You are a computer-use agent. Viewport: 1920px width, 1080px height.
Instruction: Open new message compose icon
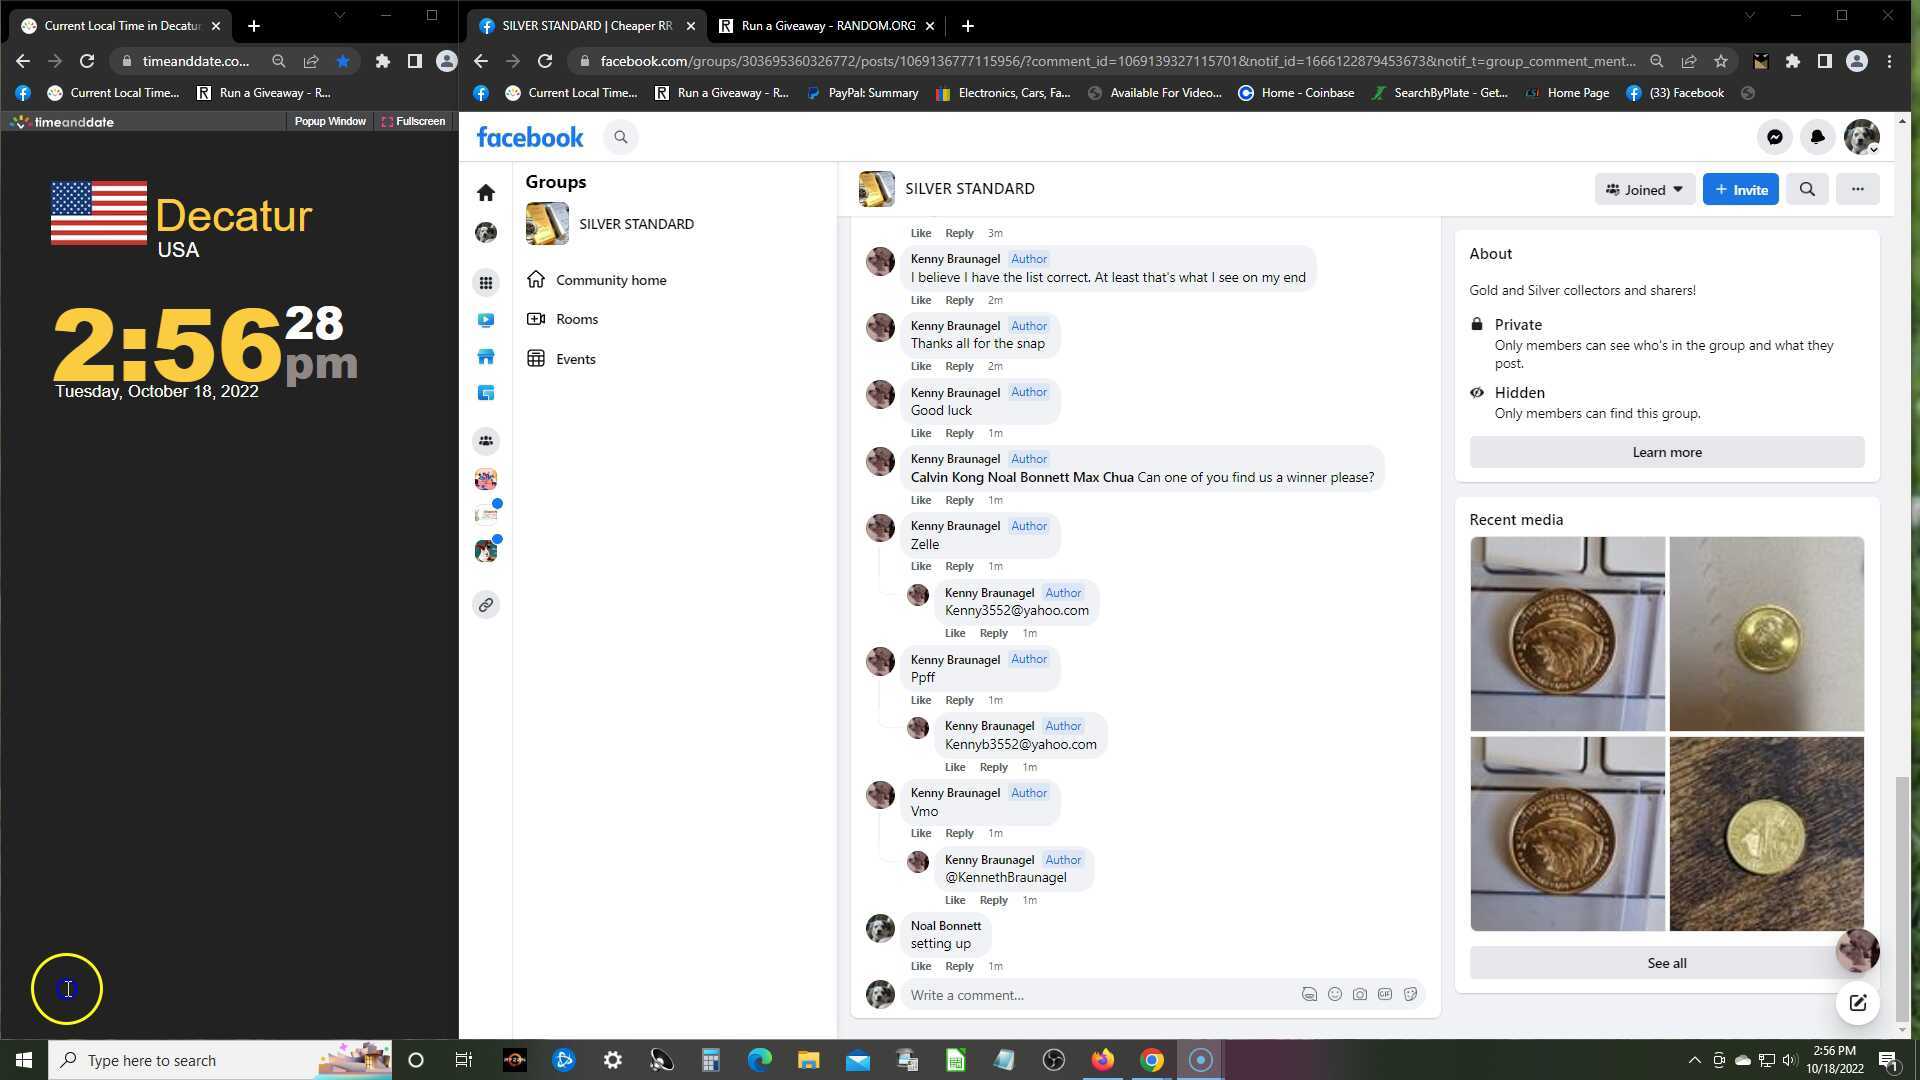(1858, 1004)
